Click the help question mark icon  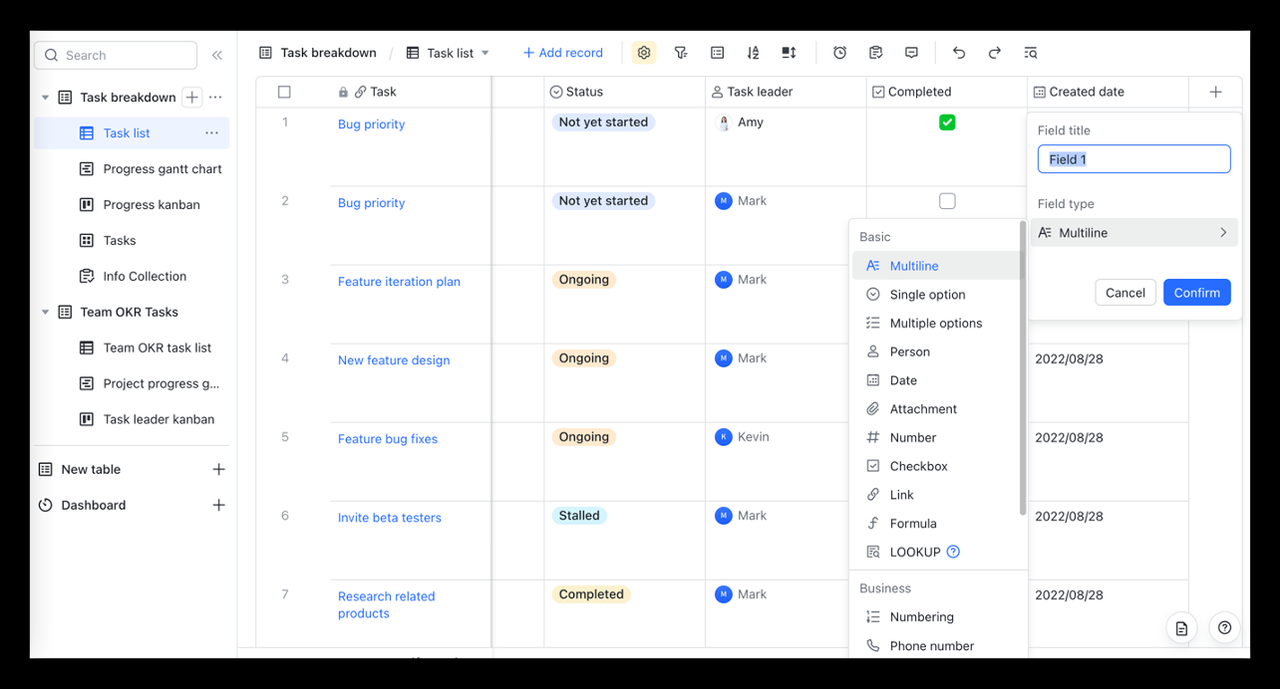pos(1224,628)
